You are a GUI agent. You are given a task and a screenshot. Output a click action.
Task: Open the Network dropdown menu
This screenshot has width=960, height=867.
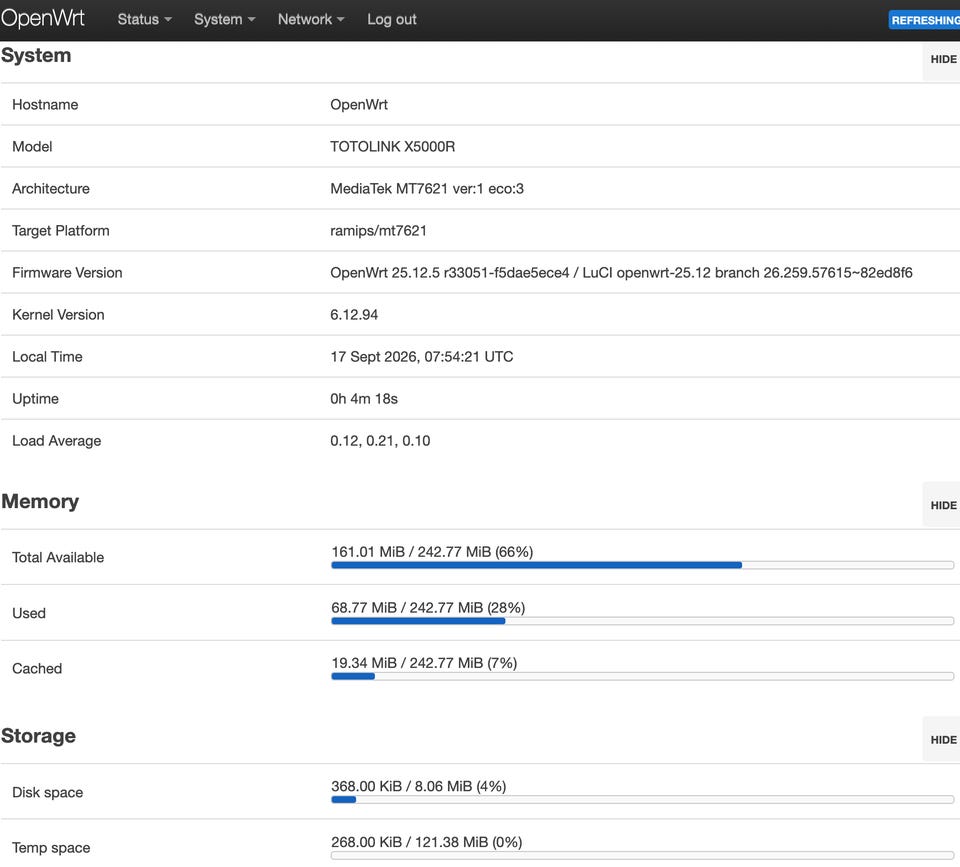(x=311, y=19)
